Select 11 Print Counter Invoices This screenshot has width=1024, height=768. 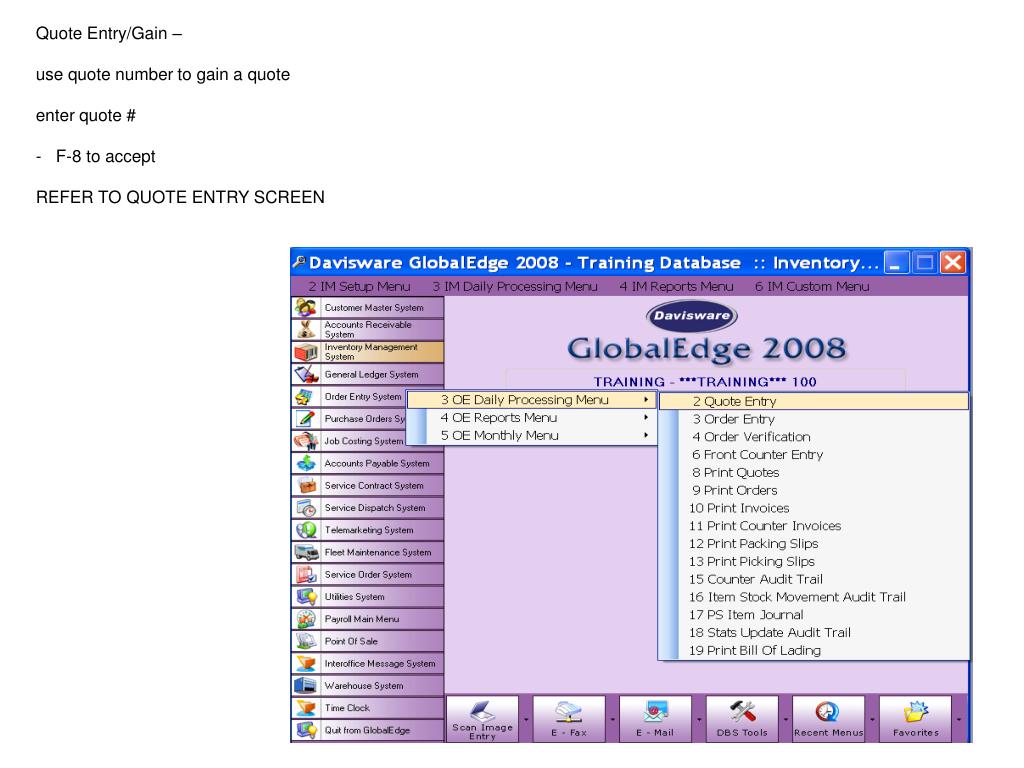click(814, 526)
